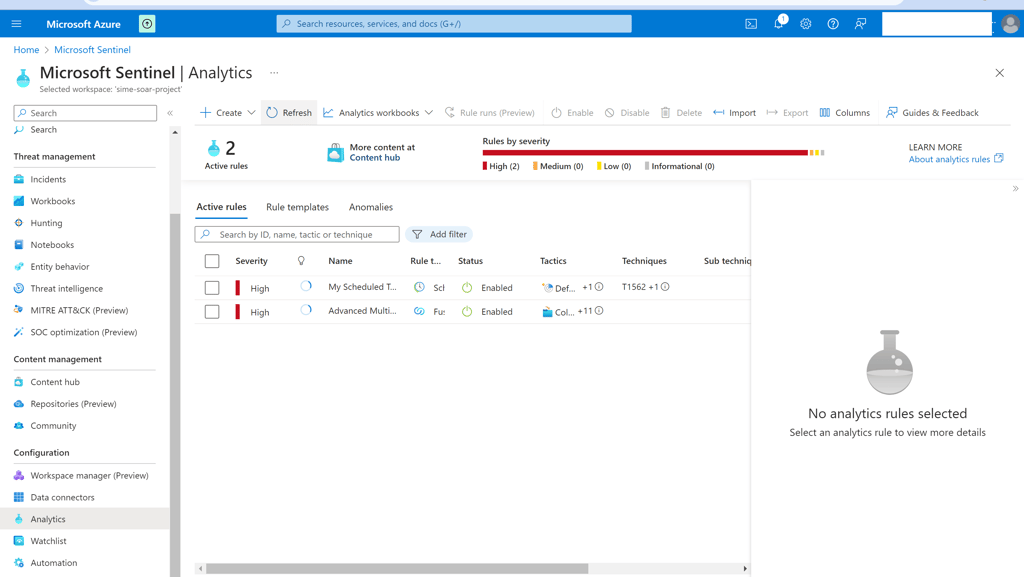Refresh the analytics rules list
The height and width of the screenshot is (577, 1024).
pos(289,113)
